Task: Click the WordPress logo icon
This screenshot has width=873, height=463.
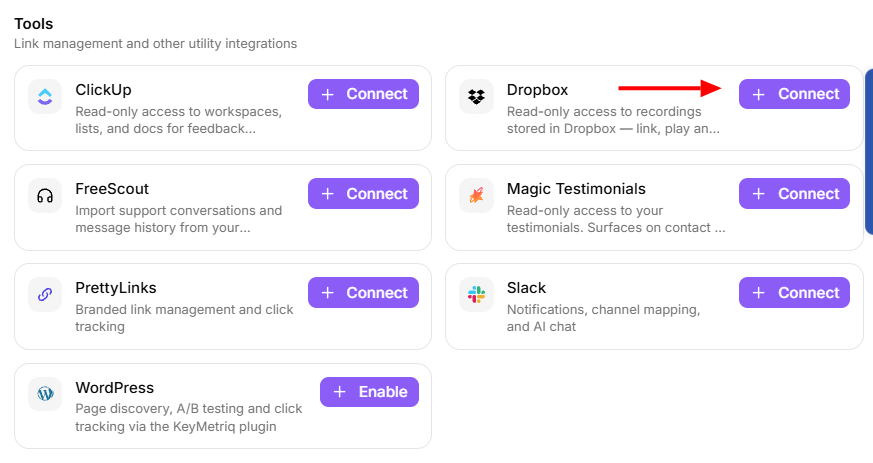Action: pyautogui.click(x=45, y=394)
